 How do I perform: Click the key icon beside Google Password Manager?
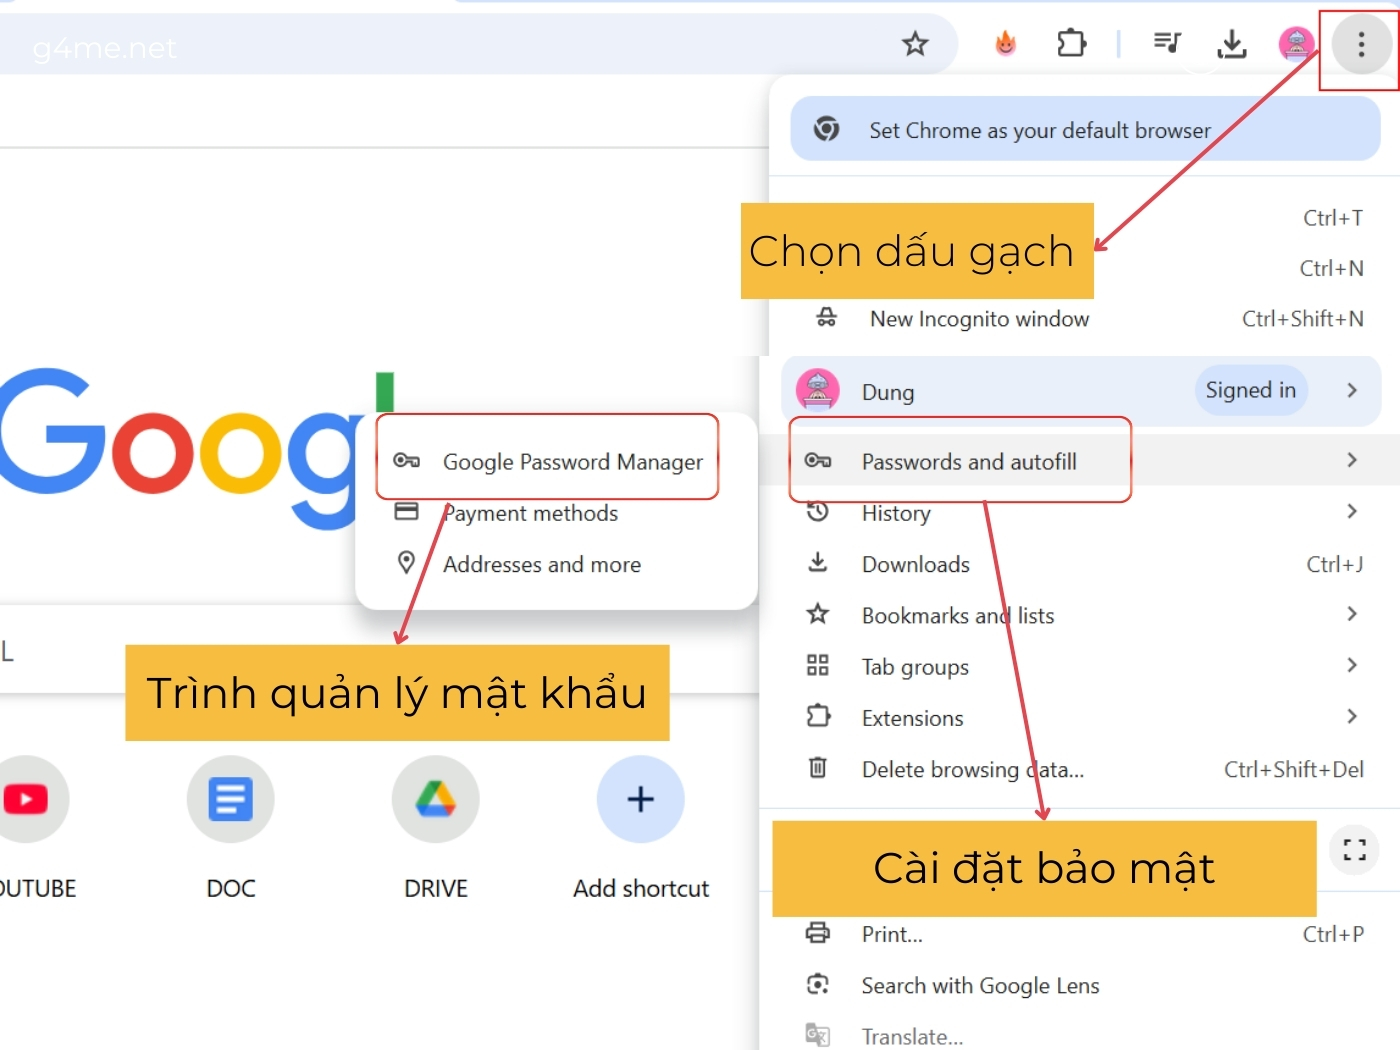click(x=406, y=460)
